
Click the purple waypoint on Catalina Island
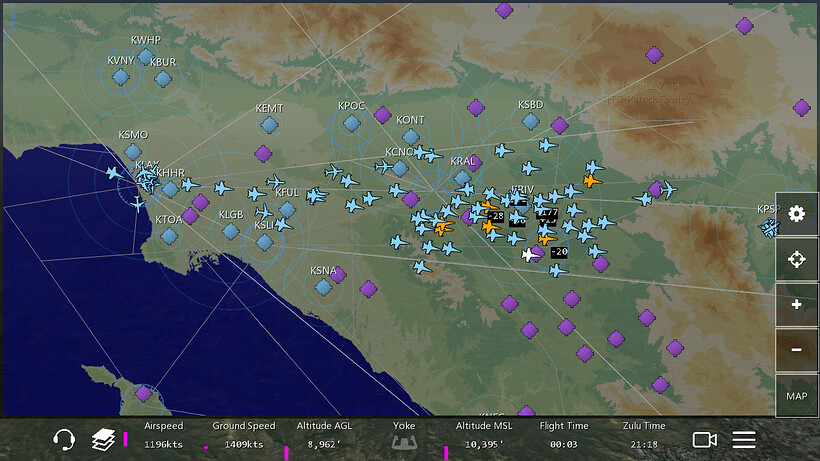point(143,393)
